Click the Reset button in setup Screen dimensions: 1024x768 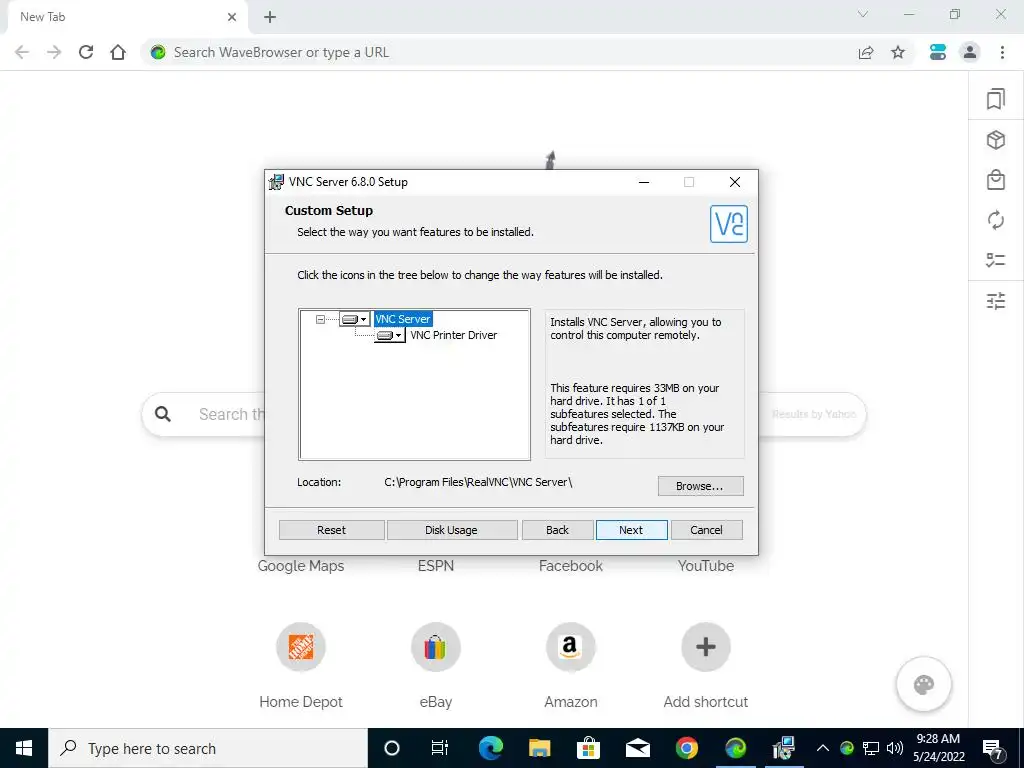click(331, 530)
